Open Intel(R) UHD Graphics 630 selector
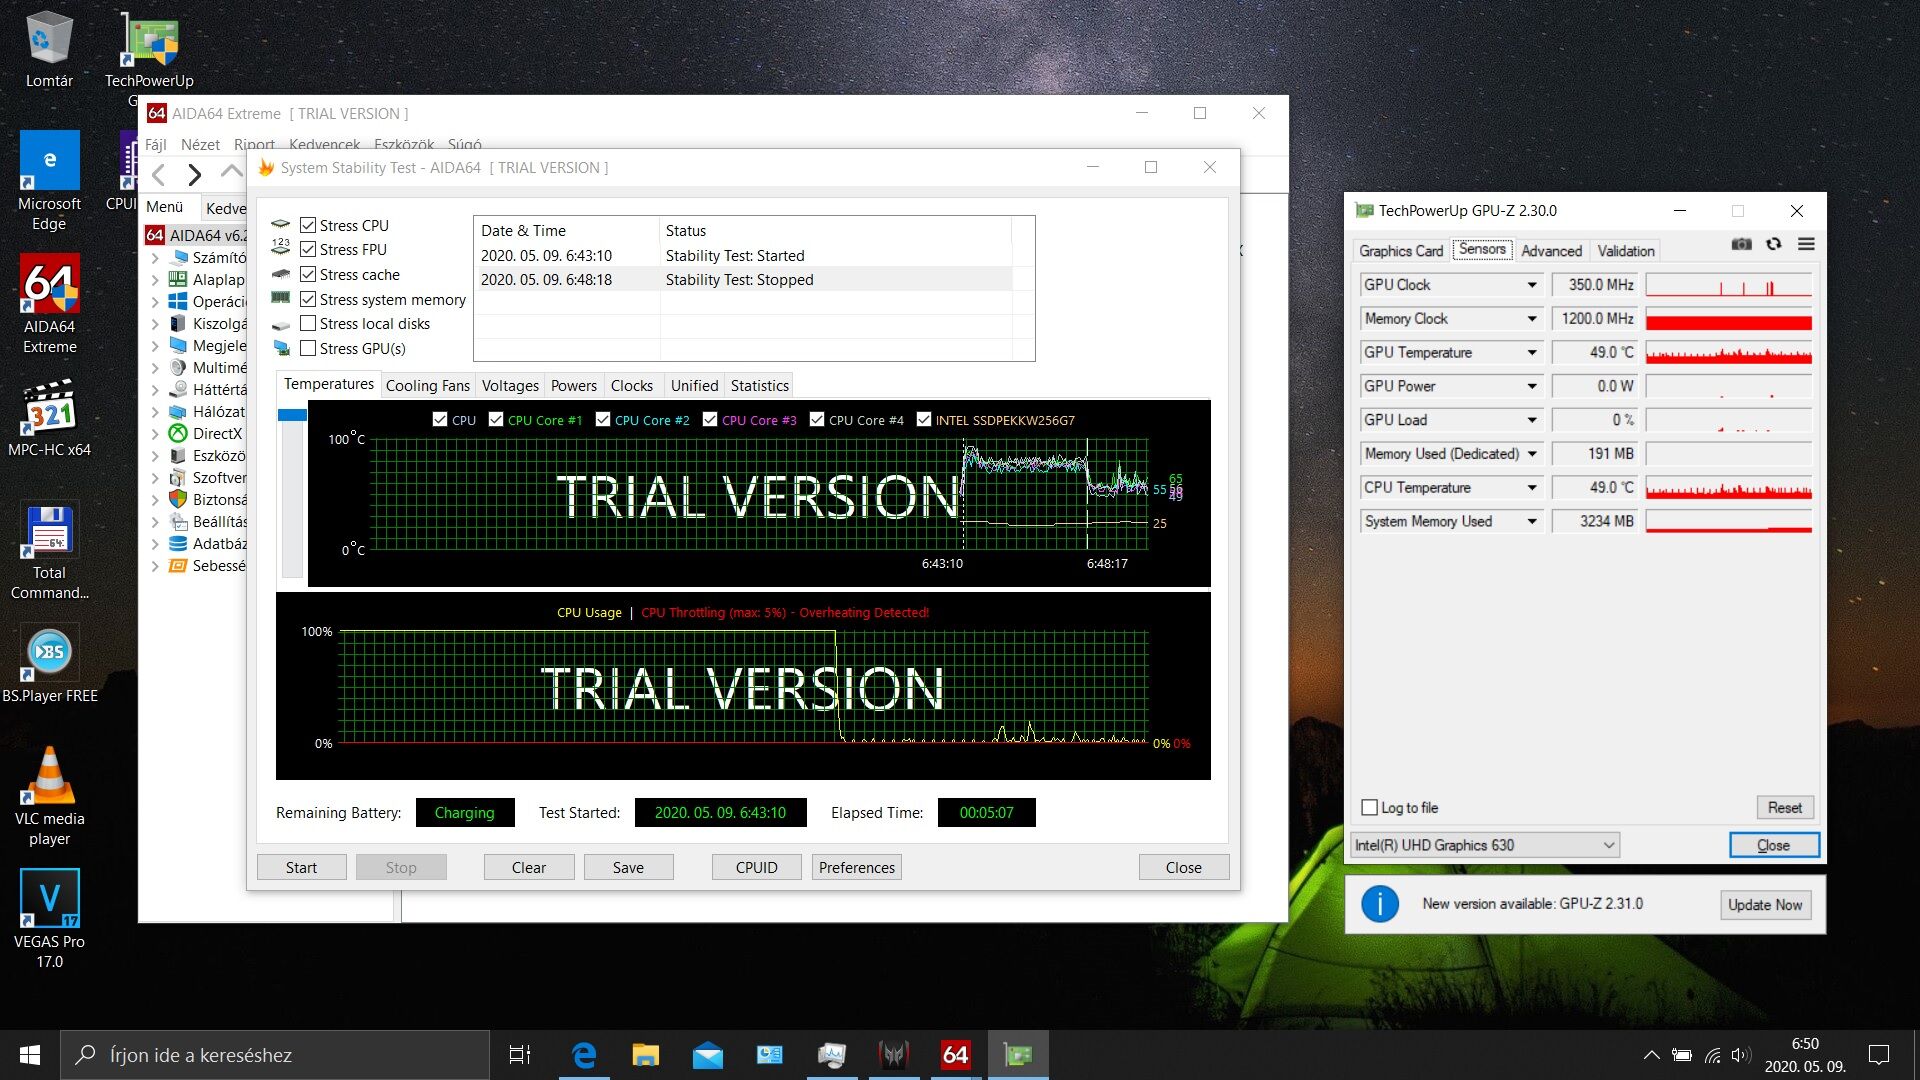This screenshot has height=1080, width=1920. click(1485, 845)
